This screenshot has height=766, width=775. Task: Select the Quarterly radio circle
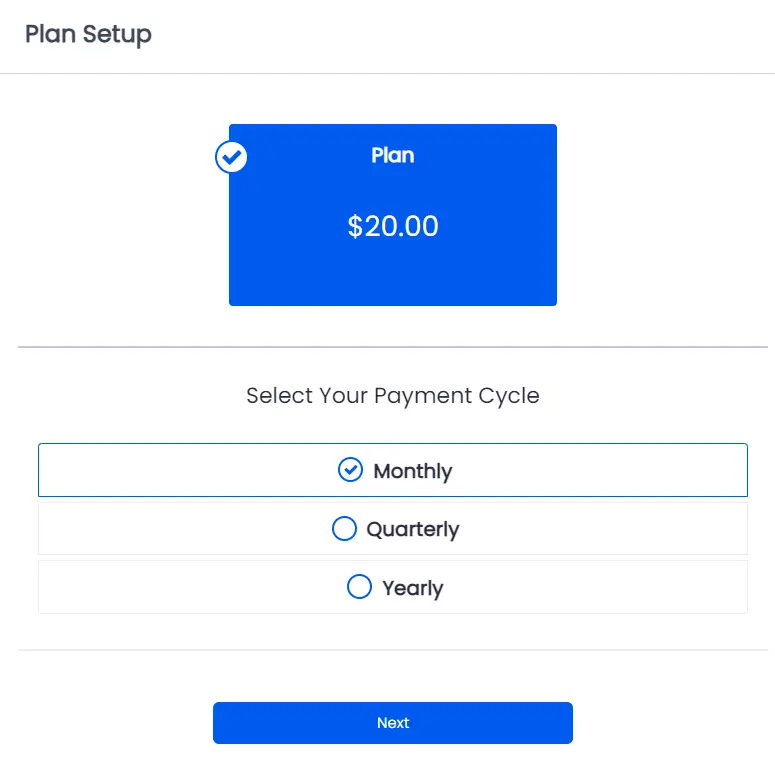344,528
